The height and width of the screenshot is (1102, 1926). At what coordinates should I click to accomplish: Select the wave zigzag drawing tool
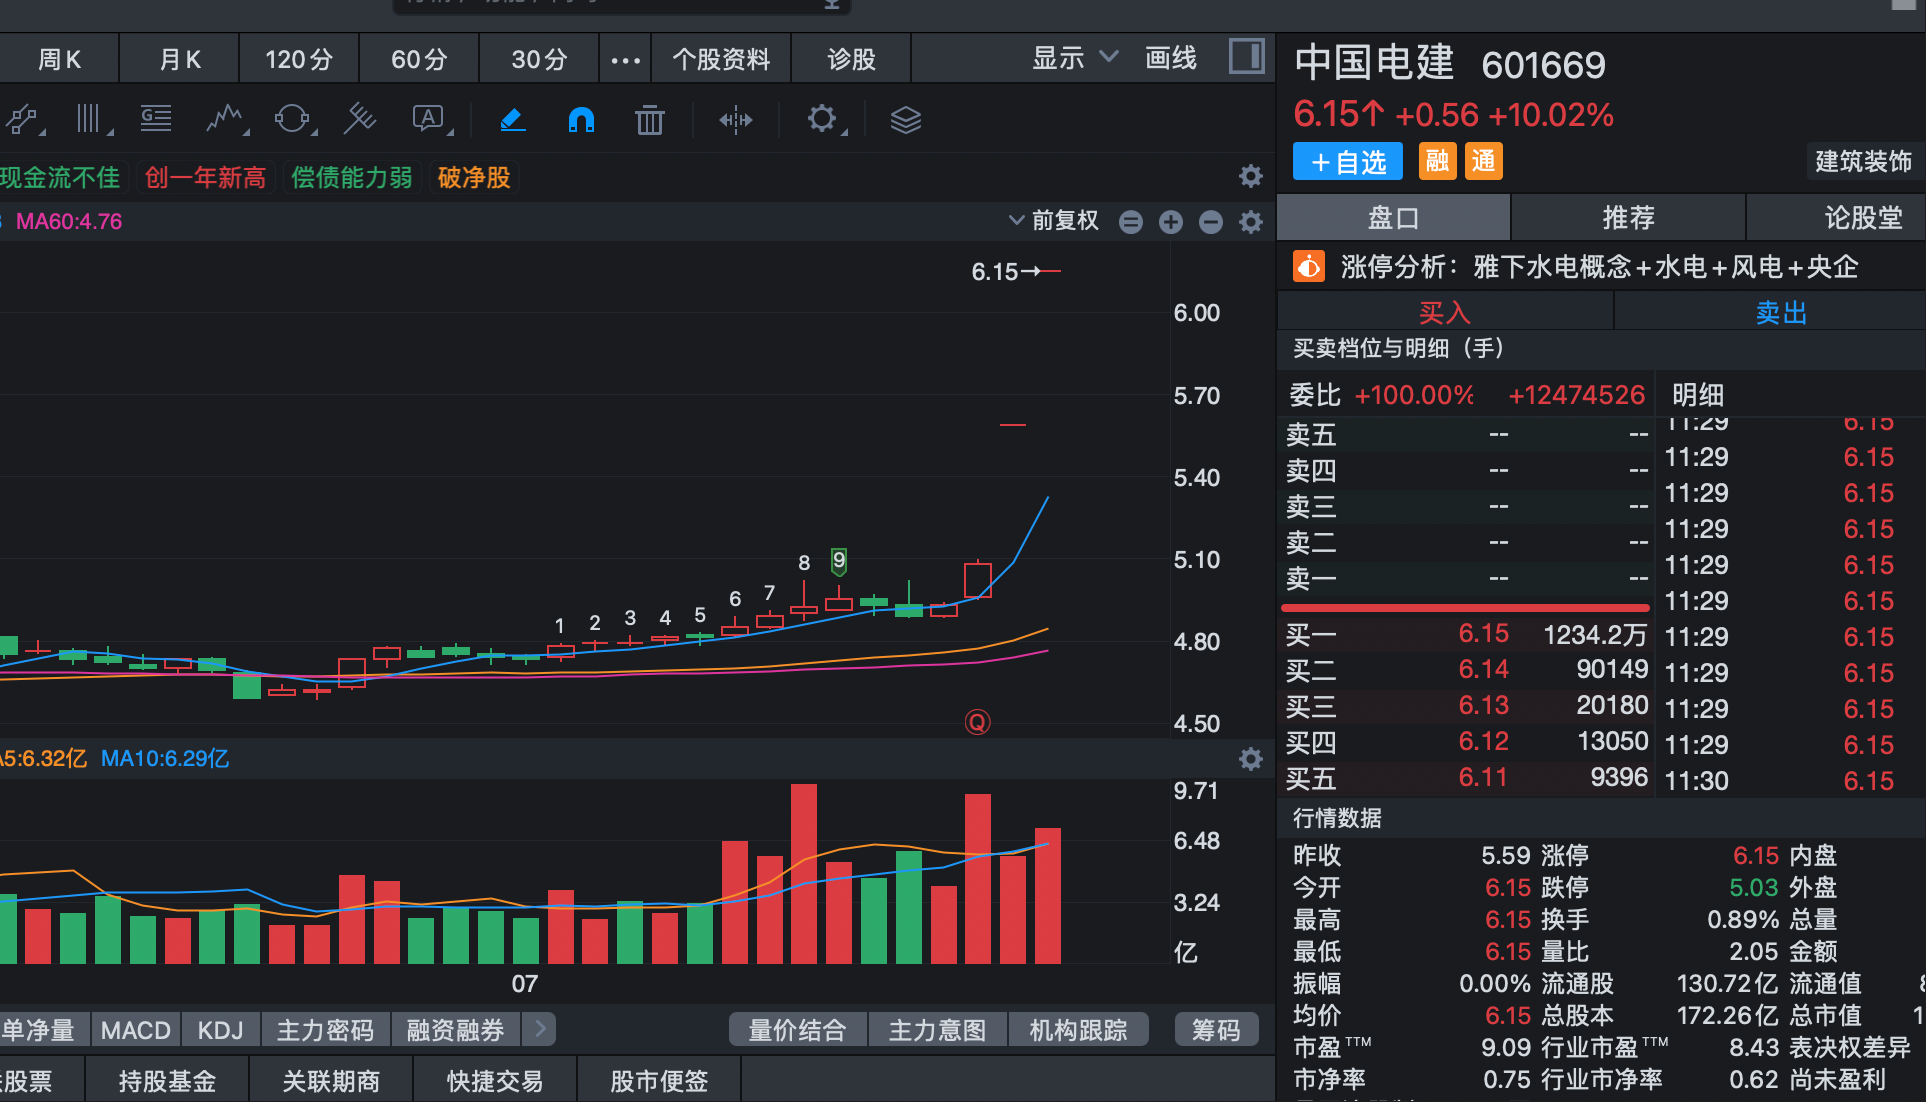click(226, 120)
